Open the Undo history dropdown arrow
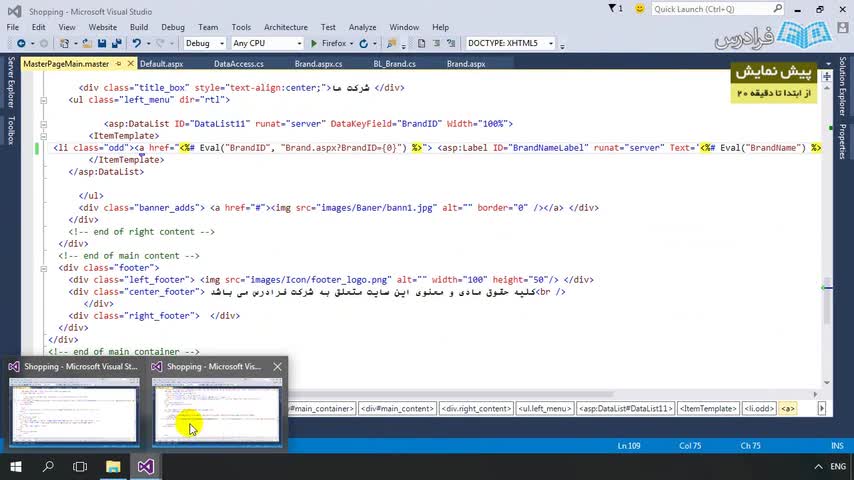This screenshot has width=854, height=480. pyautogui.click(x=148, y=44)
